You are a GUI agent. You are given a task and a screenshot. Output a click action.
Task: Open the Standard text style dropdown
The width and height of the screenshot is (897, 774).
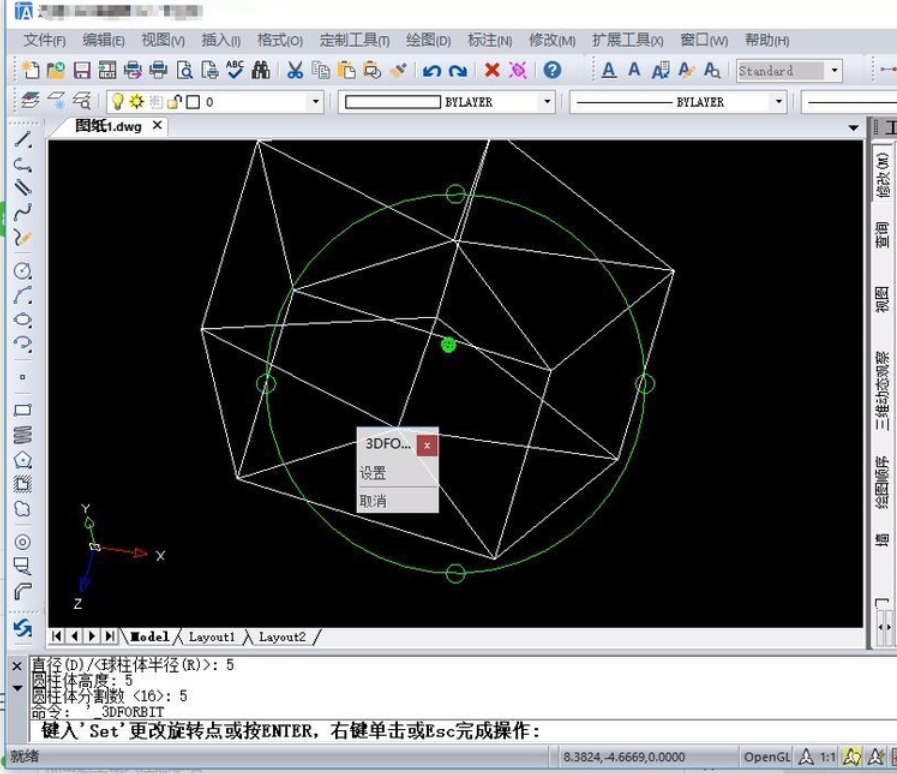coord(835,70)
